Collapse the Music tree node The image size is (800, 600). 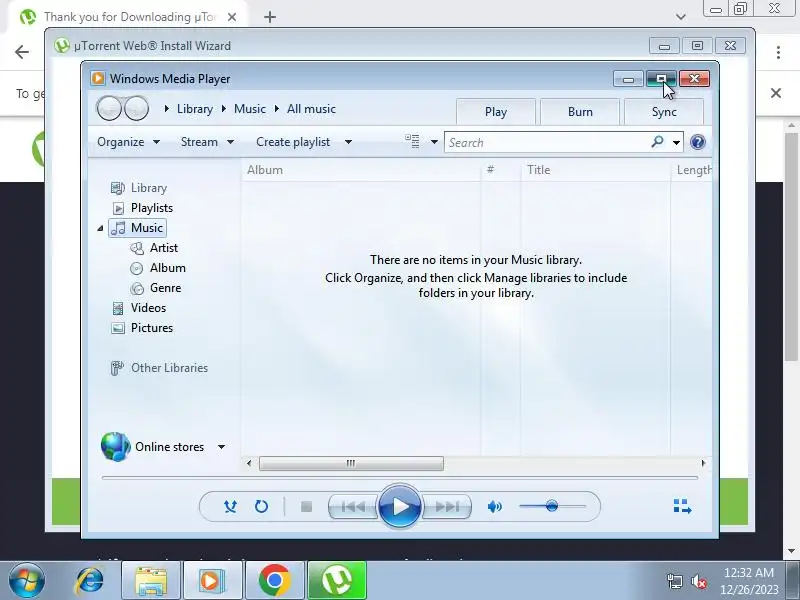tap(101, 228)
